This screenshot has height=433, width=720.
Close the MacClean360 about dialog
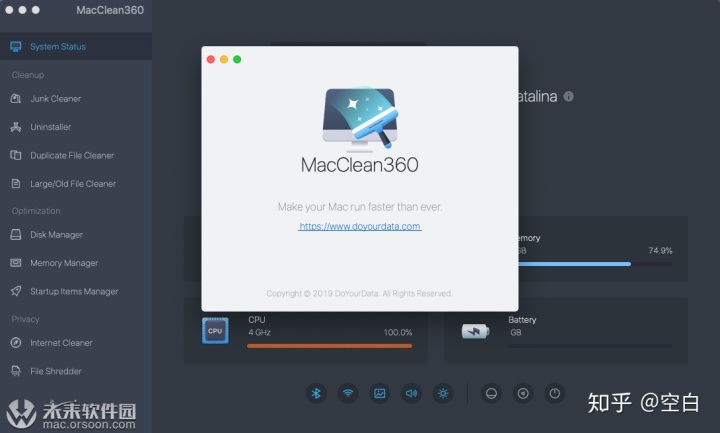point(211,59)
